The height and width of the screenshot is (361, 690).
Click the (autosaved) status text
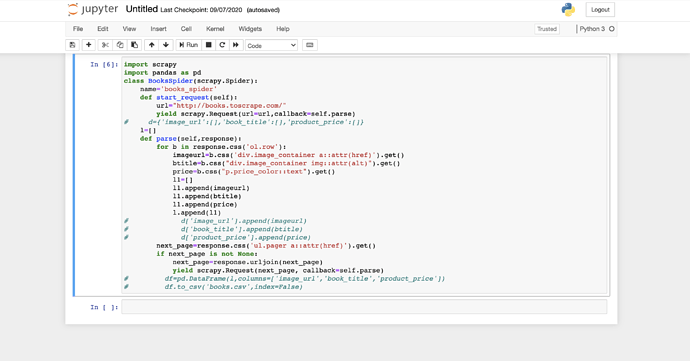(x=263, y=10)
